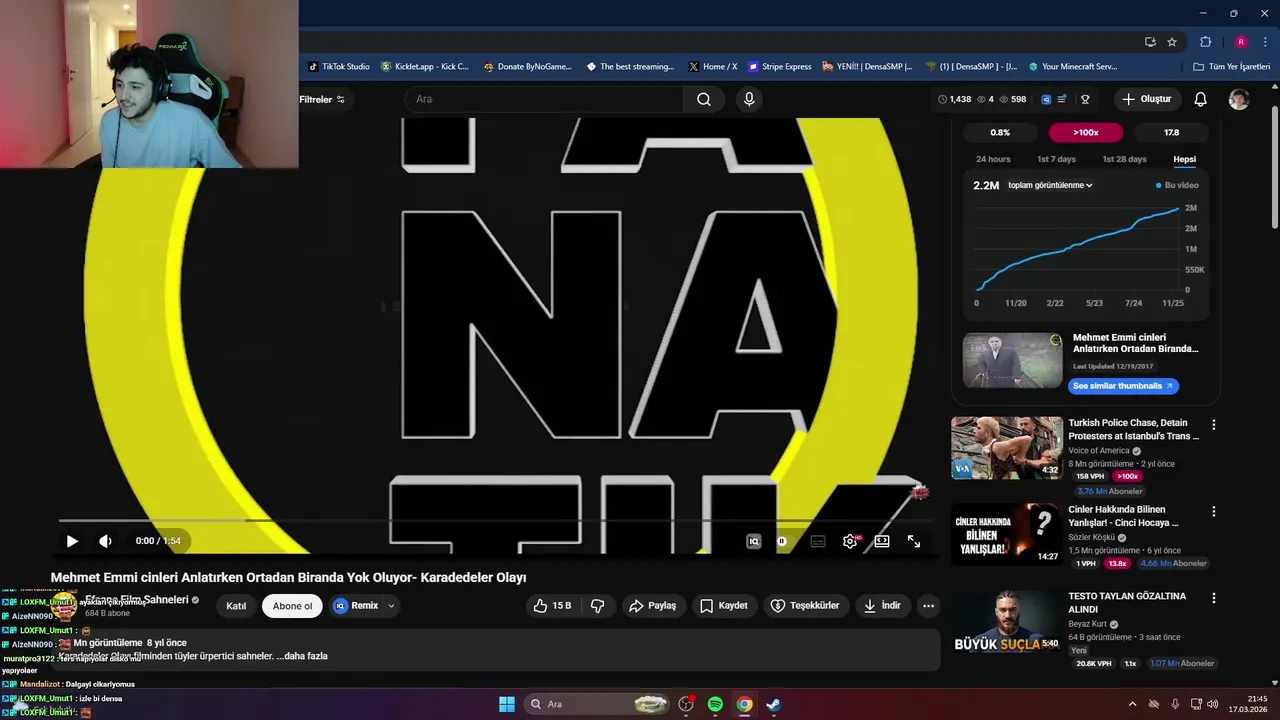Screen dimensions: 1280x720
Task: Expand description with ...daha fazla
Action: pyautogui.click(x=302, y=656)
